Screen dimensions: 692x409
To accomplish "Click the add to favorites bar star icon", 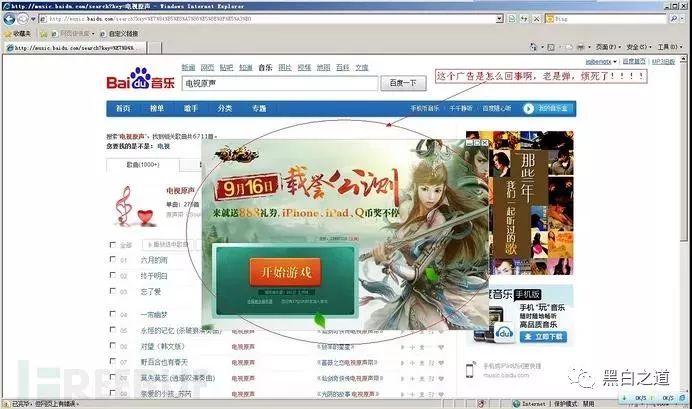I will pyautogui.click(x=44, y=34).
